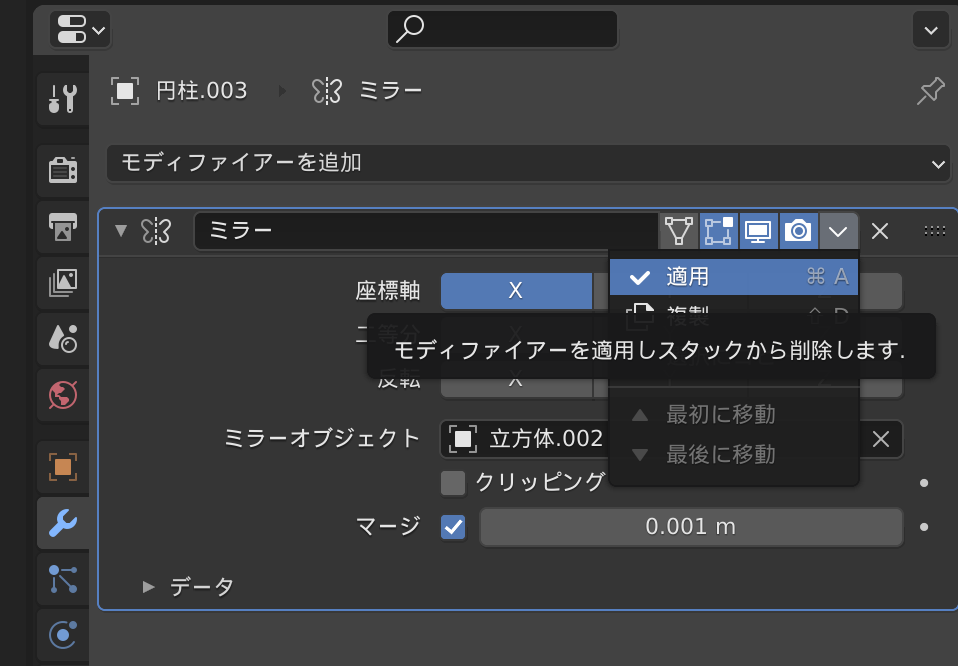Open the Particles properties tab

(62, 579)
